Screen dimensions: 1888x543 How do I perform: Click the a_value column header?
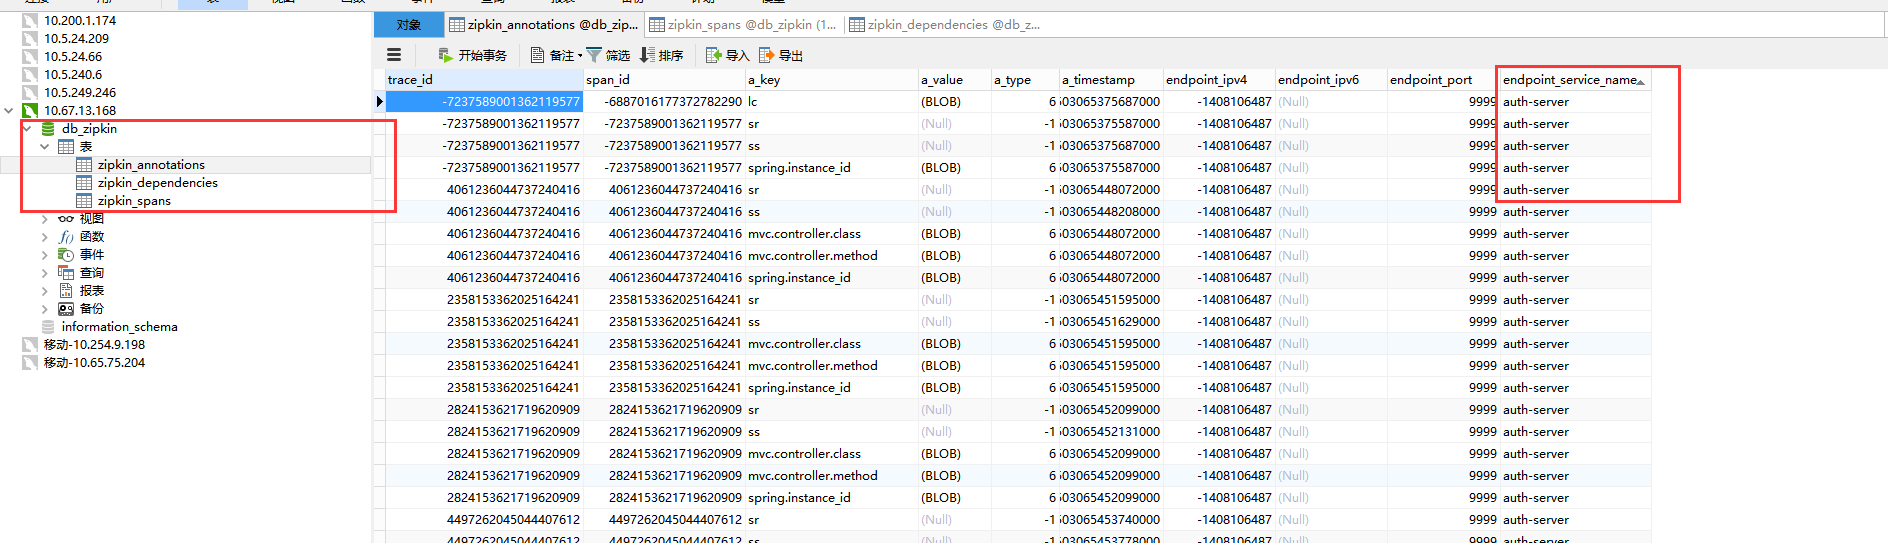click(954, 79)
